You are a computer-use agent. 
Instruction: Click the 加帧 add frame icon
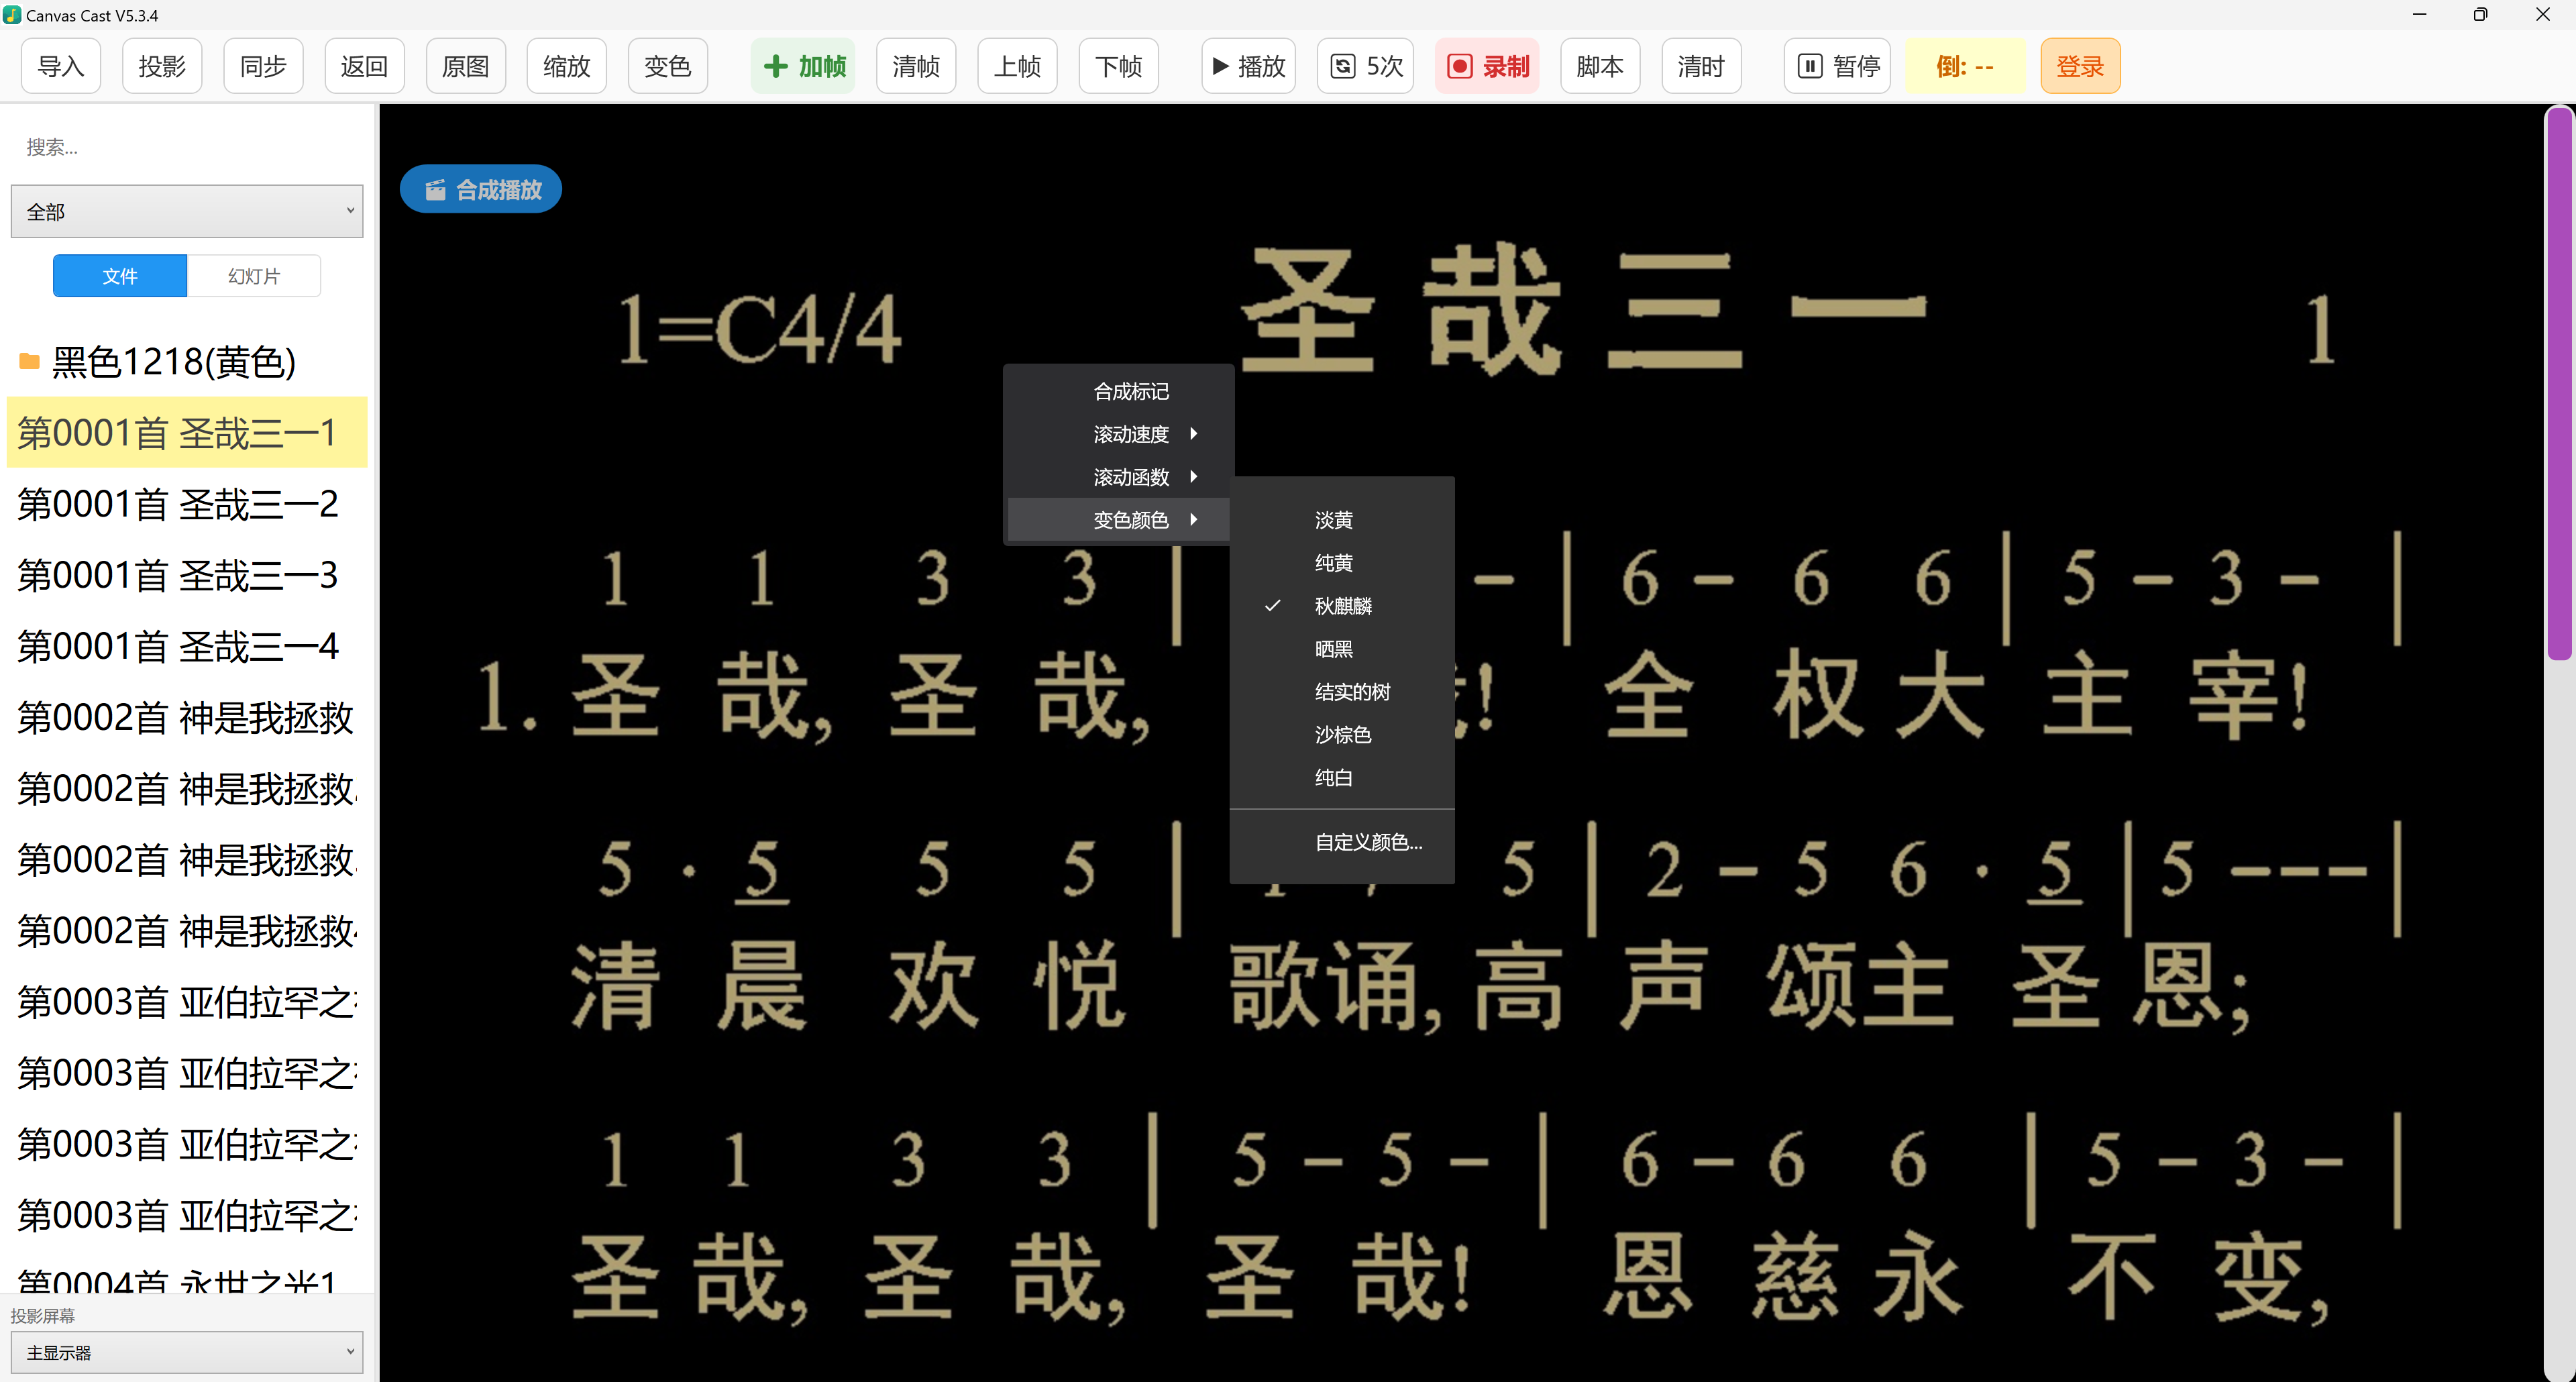pyautogui.click(x=776, y=66)
